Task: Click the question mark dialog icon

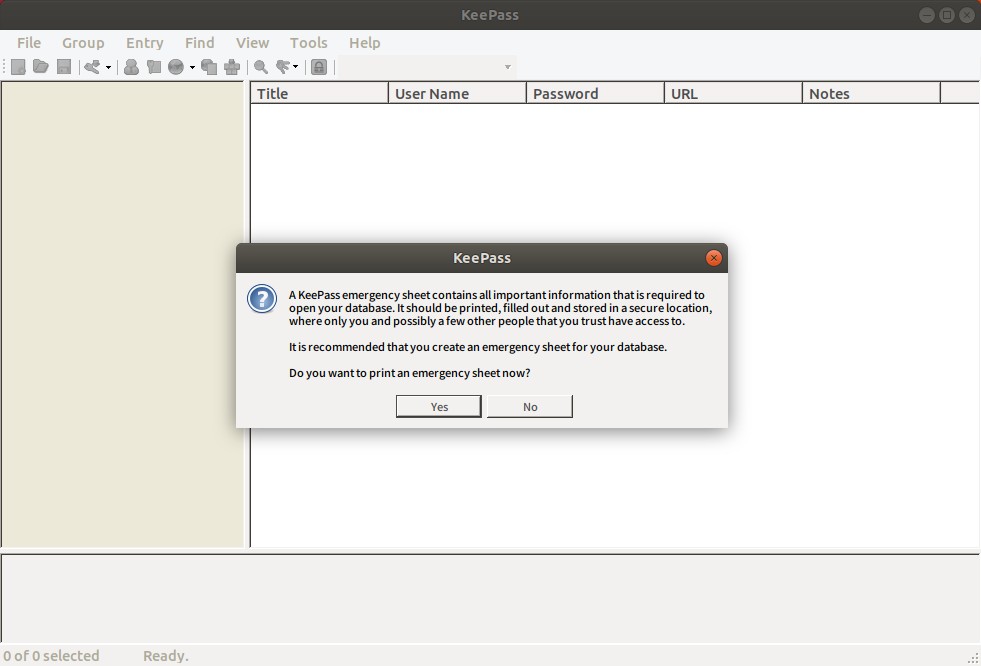Action: click(262, 299)
